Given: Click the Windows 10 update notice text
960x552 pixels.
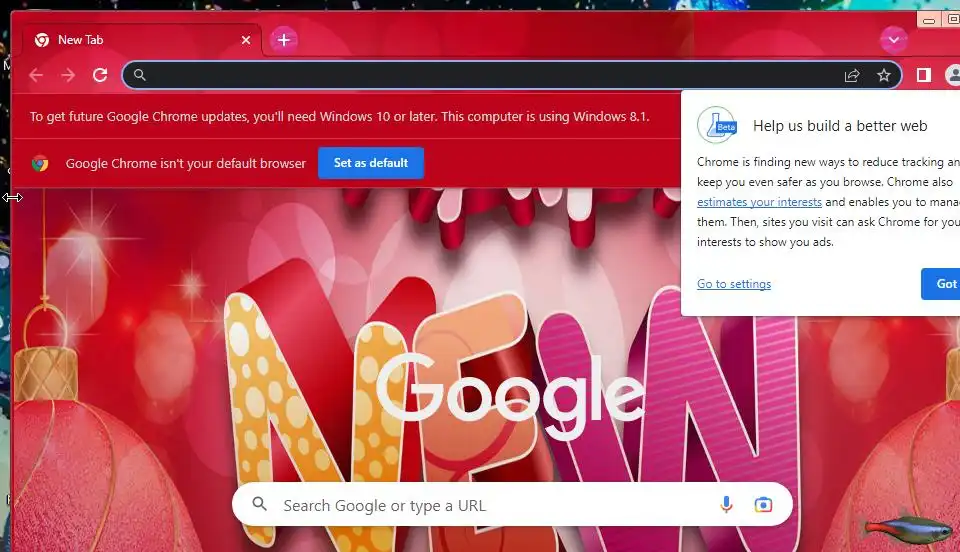Looking at the screenshot, I should coord(339,116).
